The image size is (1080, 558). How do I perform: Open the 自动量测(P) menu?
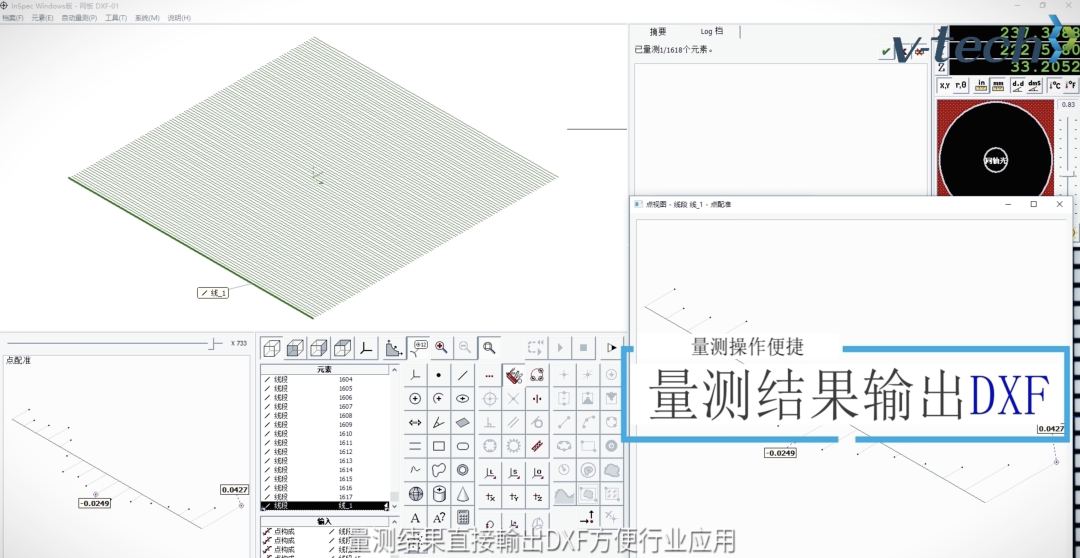pos(79,18)
